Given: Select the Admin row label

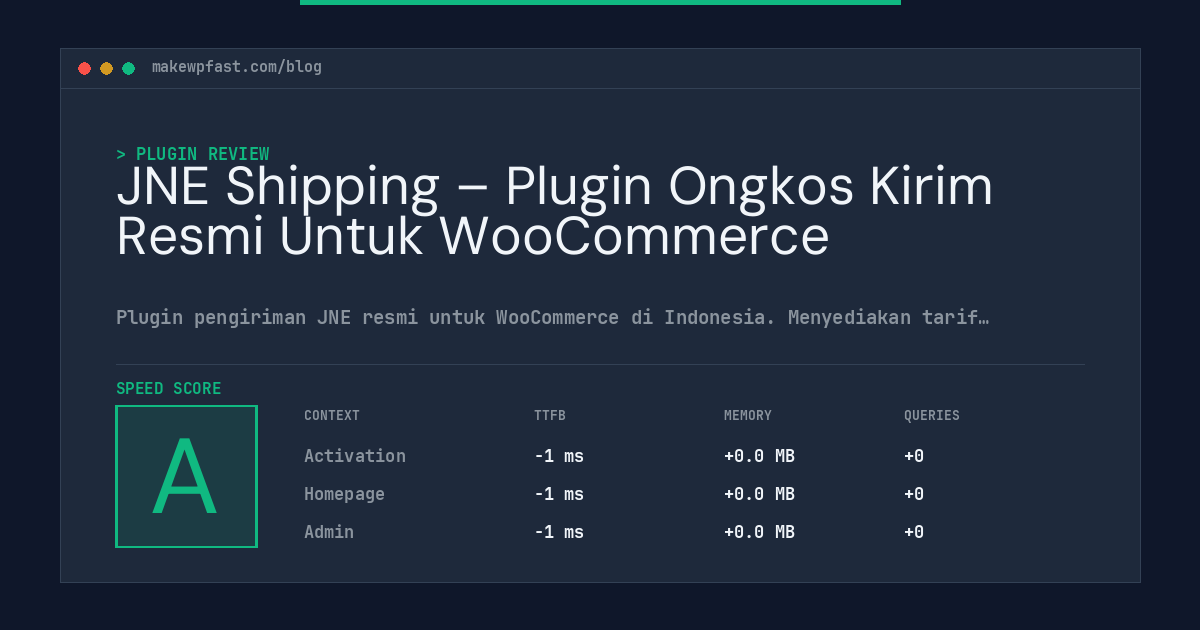Looking at the screenshot, I should click(329, 532).
